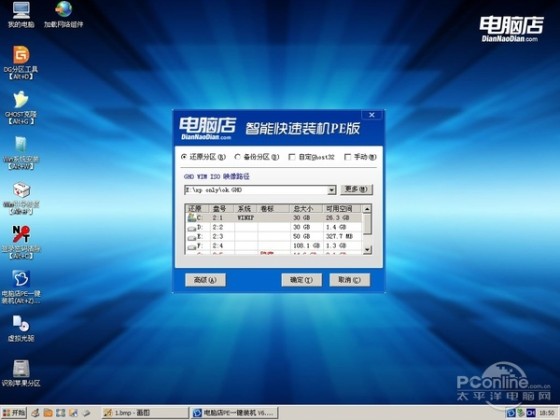
Task: Select the C: partition row
Action: coord(274,218)
